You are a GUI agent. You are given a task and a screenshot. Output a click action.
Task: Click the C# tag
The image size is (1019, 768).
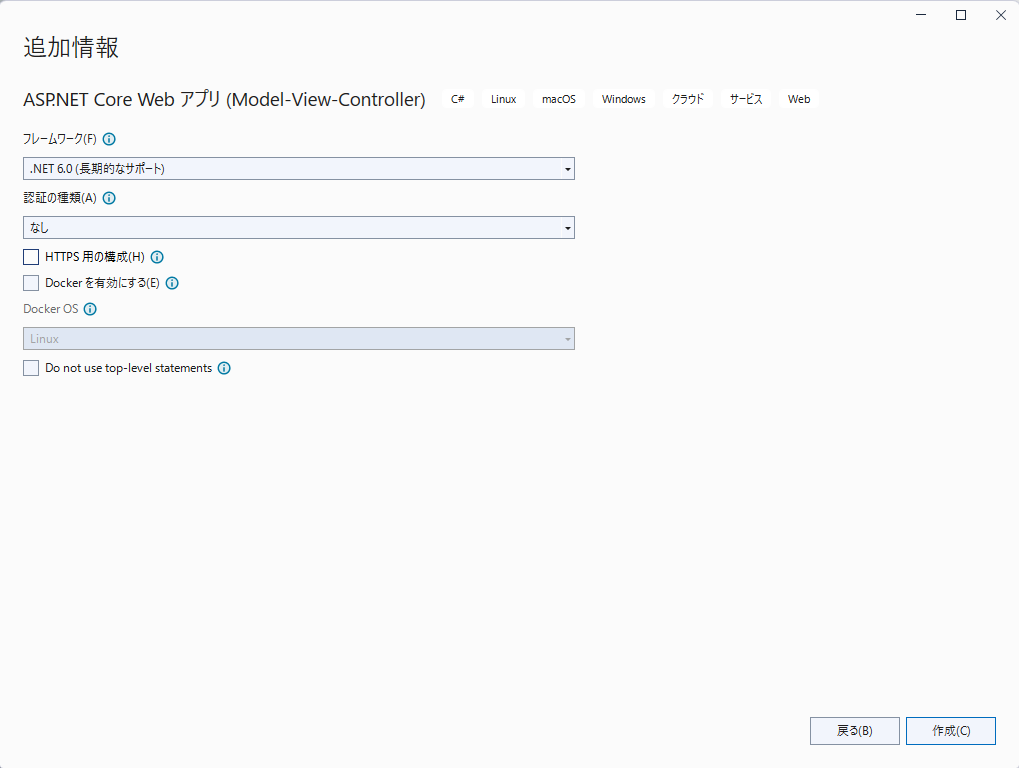pyautogui.click(x=458, y=99)
